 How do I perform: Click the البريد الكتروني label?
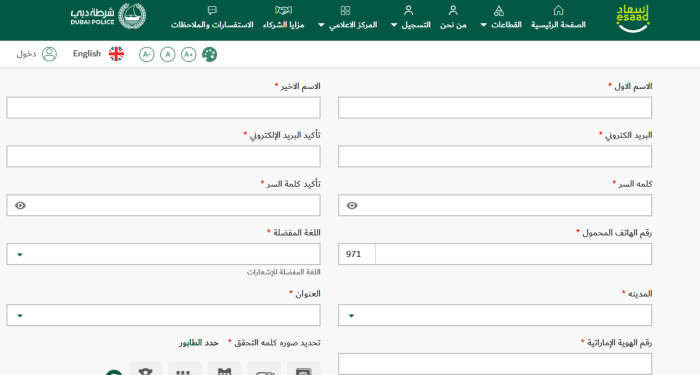pos(628,135)
